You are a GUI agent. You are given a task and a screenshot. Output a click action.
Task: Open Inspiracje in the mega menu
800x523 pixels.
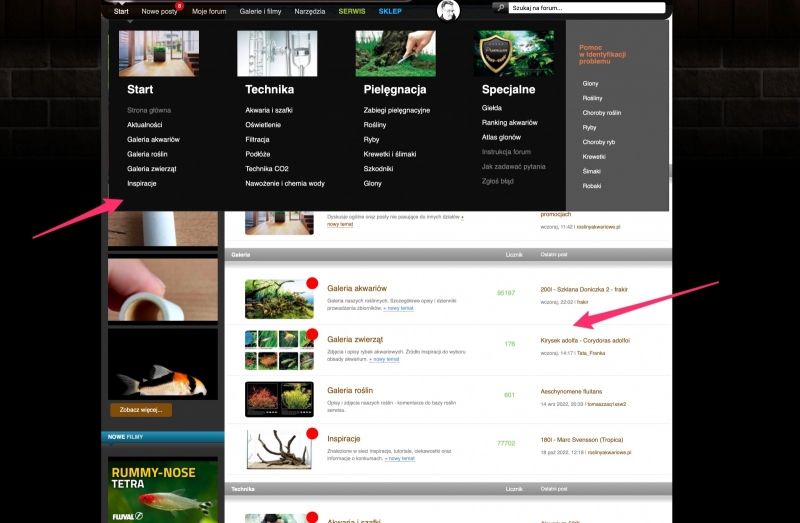click(x=141, y=184)
